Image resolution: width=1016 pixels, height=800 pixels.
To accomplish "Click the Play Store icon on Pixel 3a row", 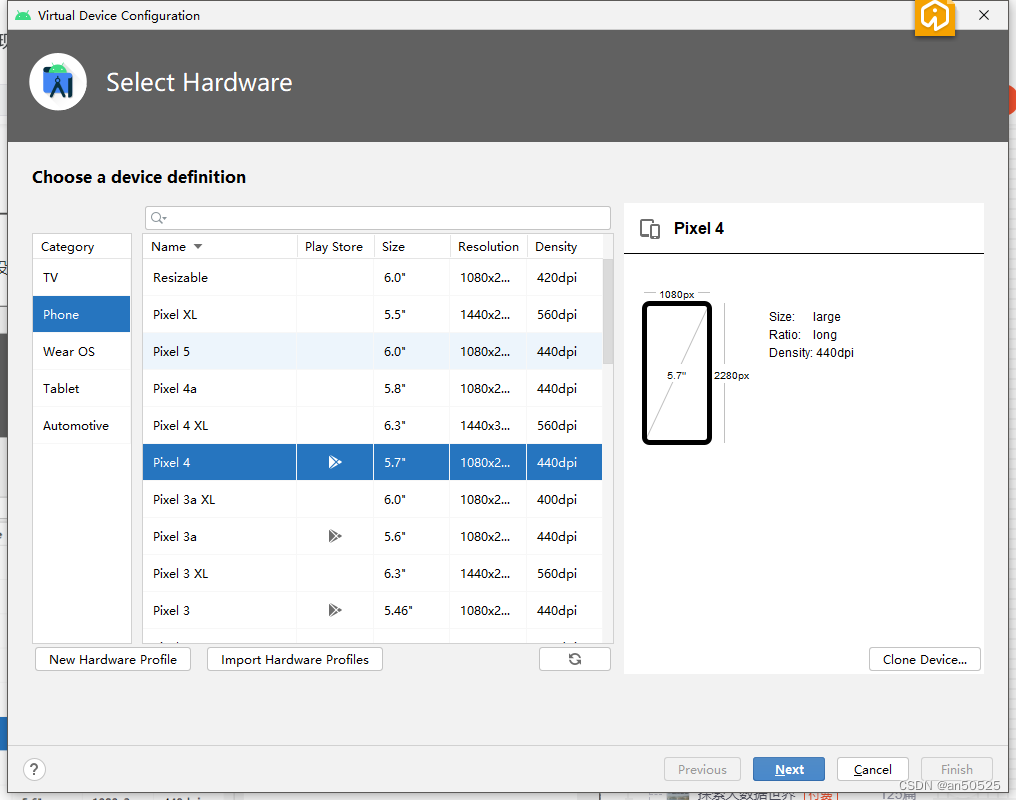I will click(x=335, y=536).
